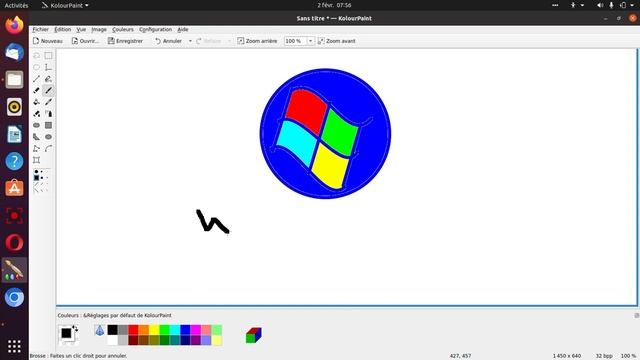Pick the magenta color swatch

[196, 330]
